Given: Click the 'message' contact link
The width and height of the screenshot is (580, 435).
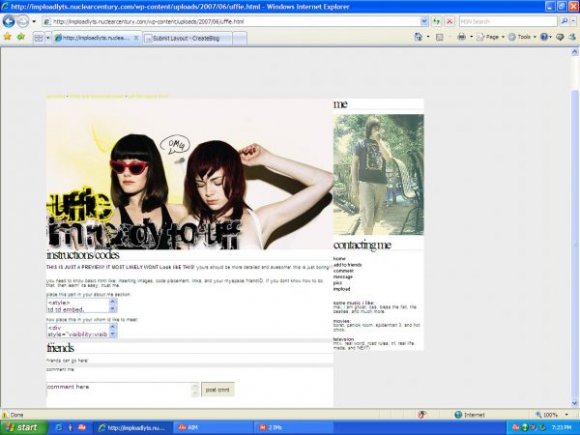Looking at the screenshot, I should pos(343,277).
